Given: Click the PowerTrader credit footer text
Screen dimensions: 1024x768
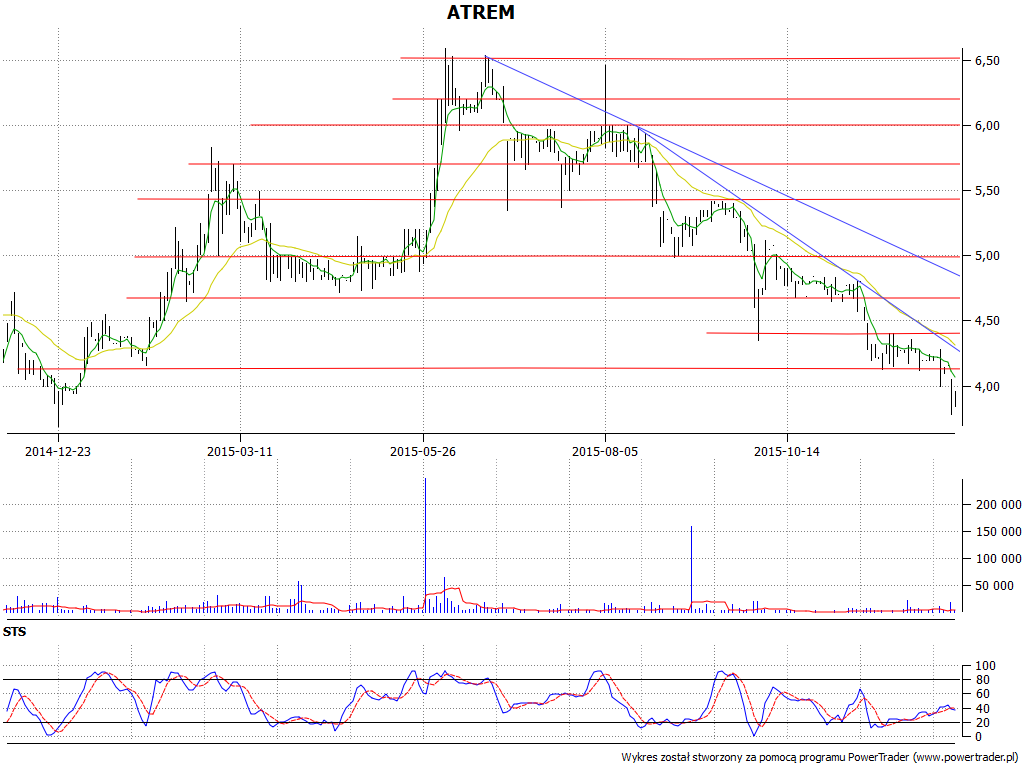Looking at the screenshot, I should [x=820, y=758].
